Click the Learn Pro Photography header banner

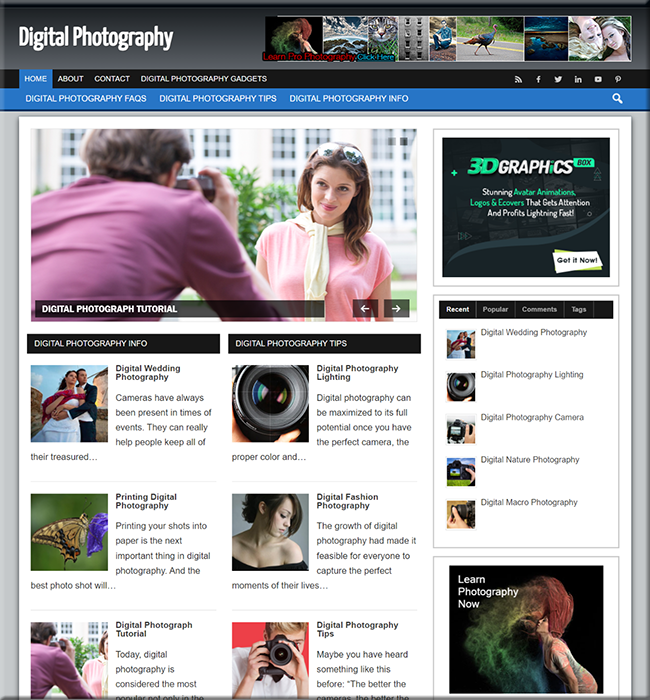[x=448, y=39]
